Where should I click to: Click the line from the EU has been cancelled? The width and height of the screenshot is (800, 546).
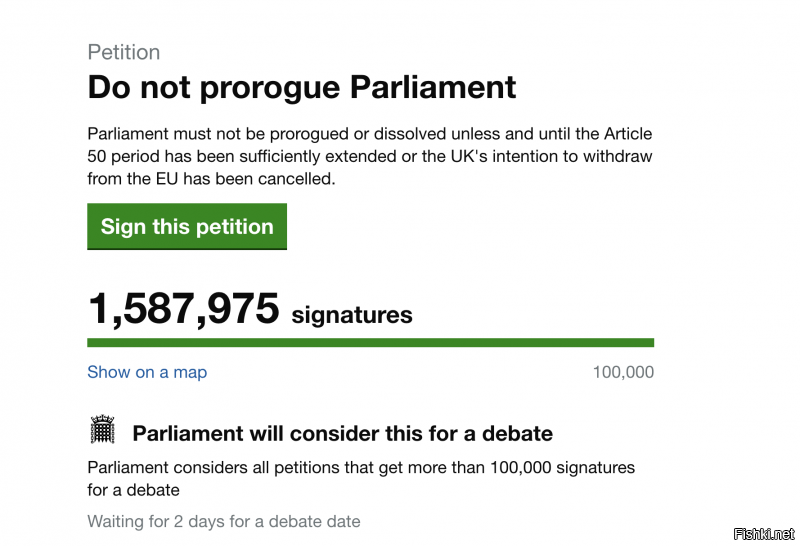[x=211, y=179]
